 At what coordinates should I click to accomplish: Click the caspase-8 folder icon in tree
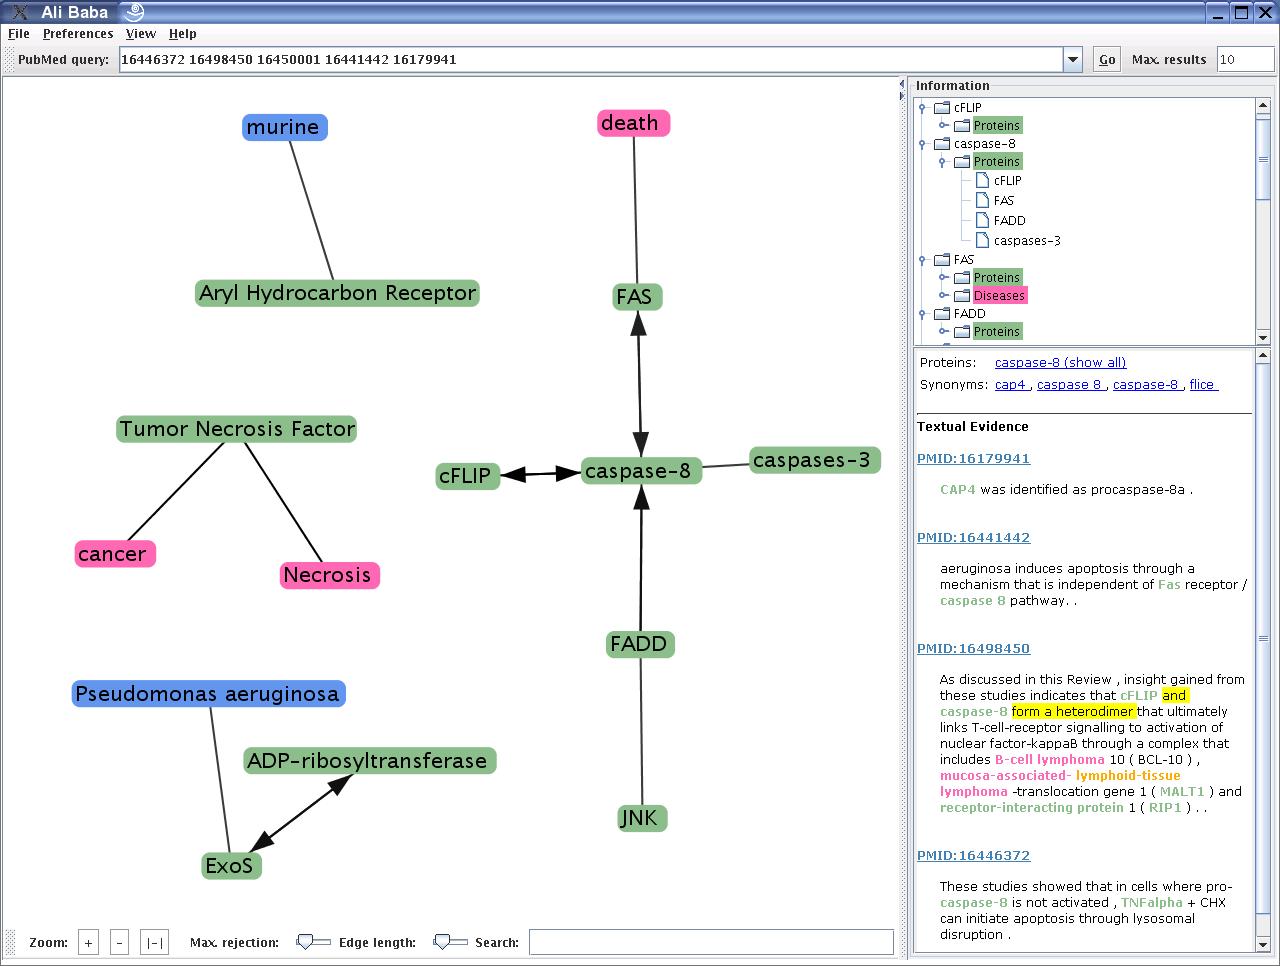pos(941,144)
